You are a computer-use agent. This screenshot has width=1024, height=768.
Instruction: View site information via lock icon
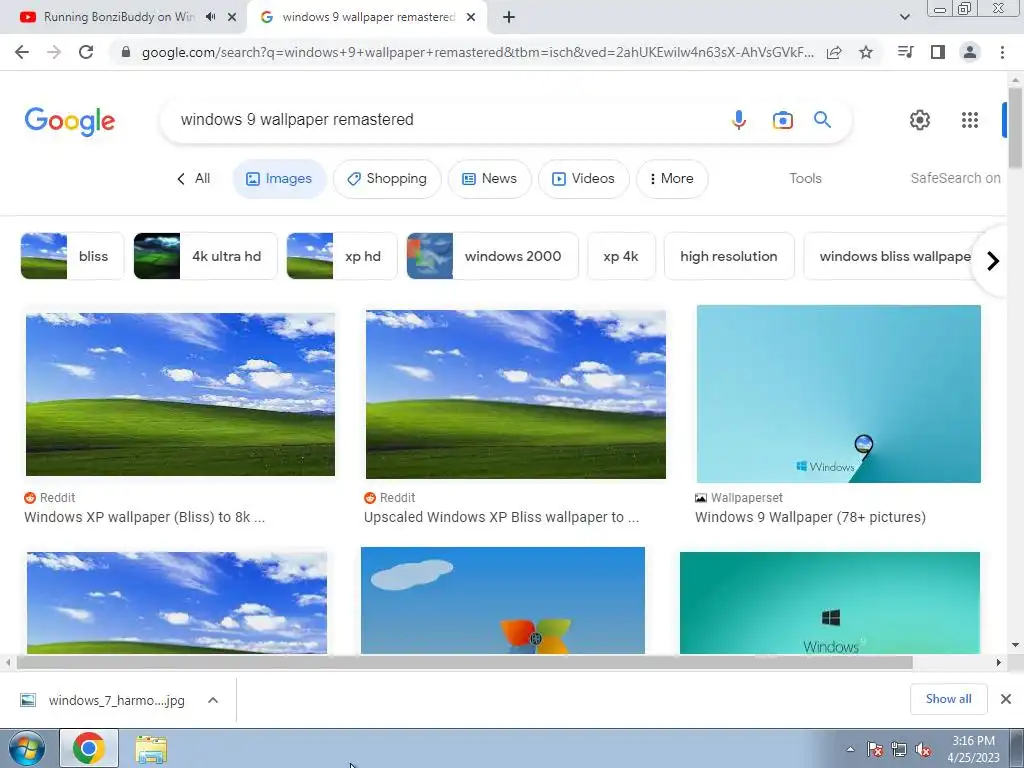pos(126,52)
